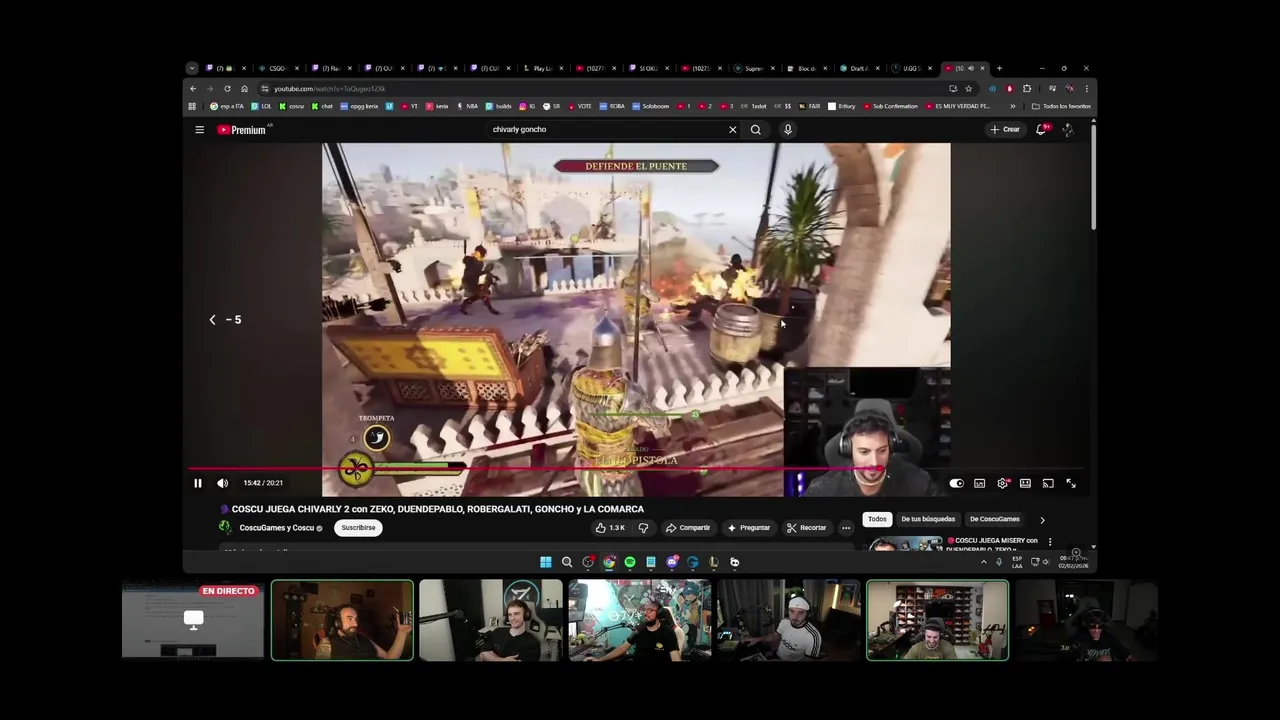Open the CoscuGames channel avatar
This screenshot has height=720, width=1280.
click(x=225, y=528)
